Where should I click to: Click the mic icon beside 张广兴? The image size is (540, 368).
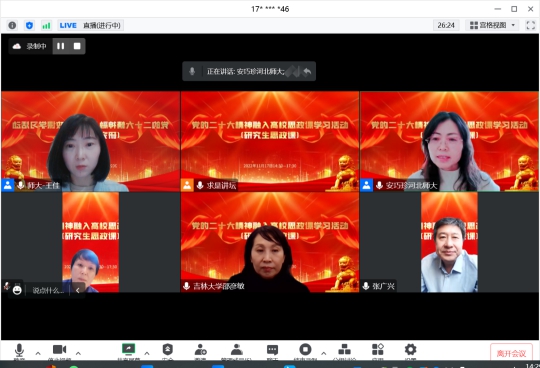coord(366,286)
